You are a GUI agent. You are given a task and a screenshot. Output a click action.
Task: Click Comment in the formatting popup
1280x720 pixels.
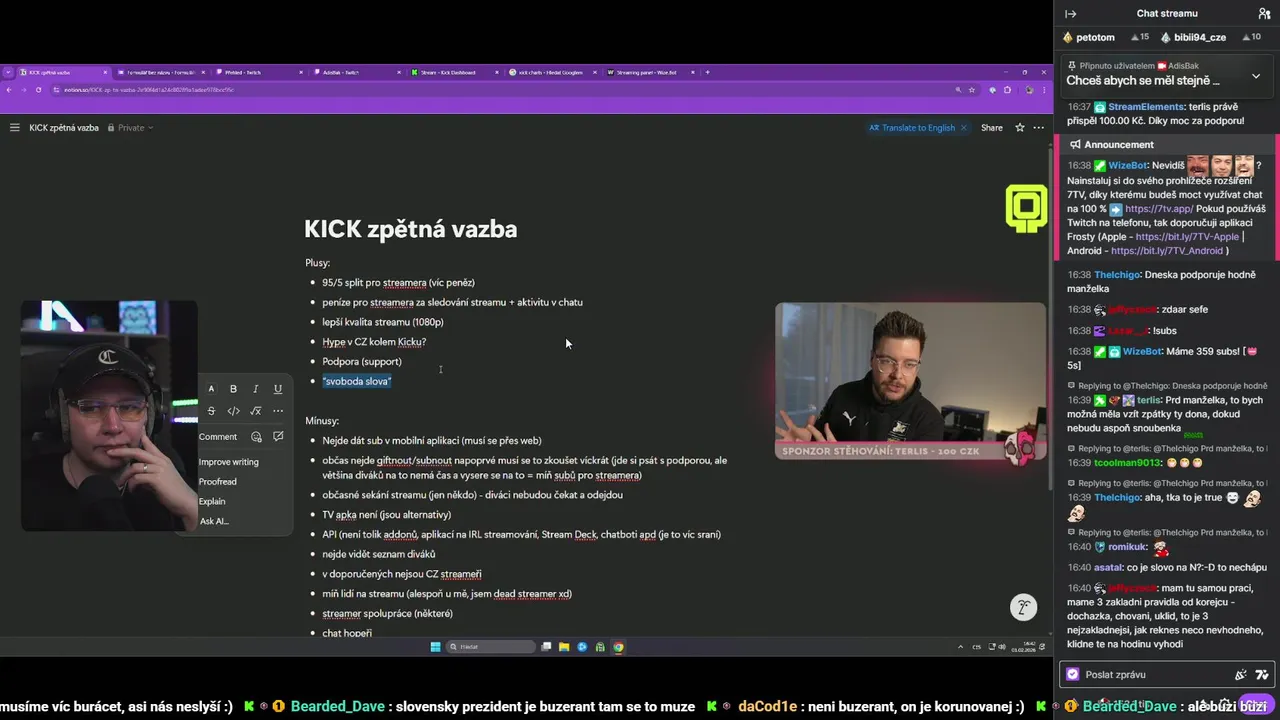click(x=218, y=437)
